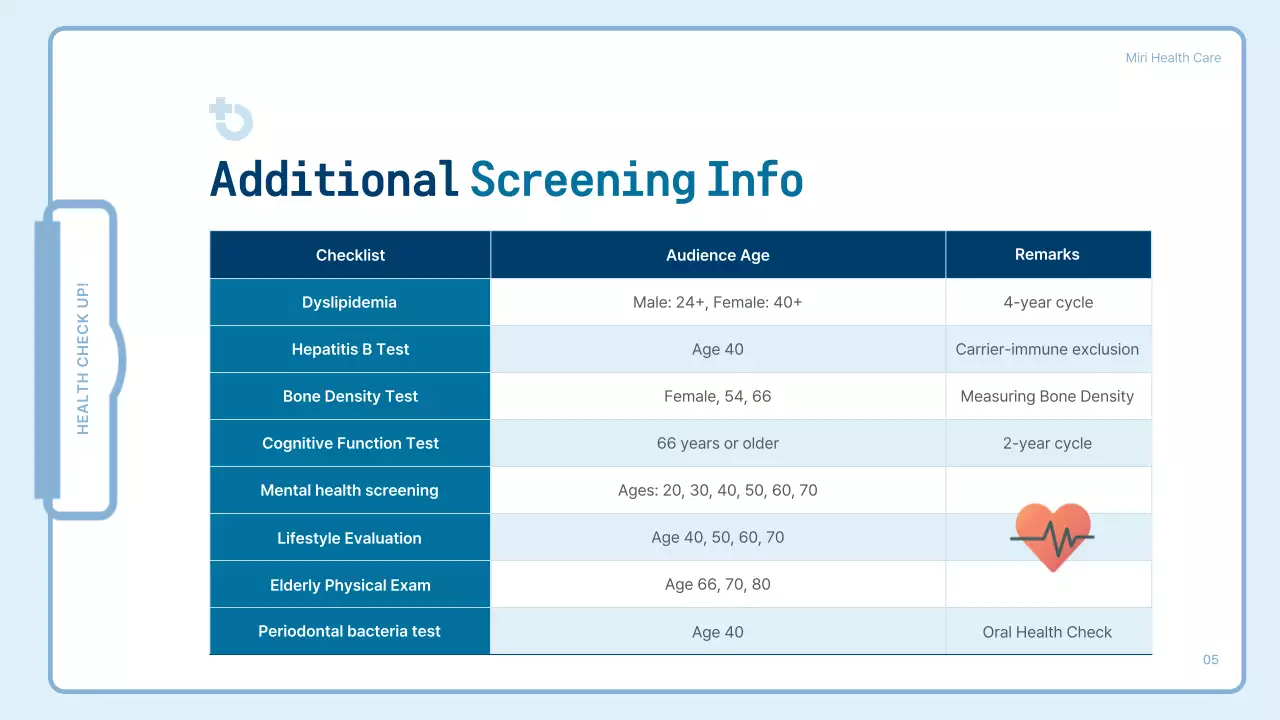
Task: Select the 'Periodontal bacteria test' cell
Action: 350,631
